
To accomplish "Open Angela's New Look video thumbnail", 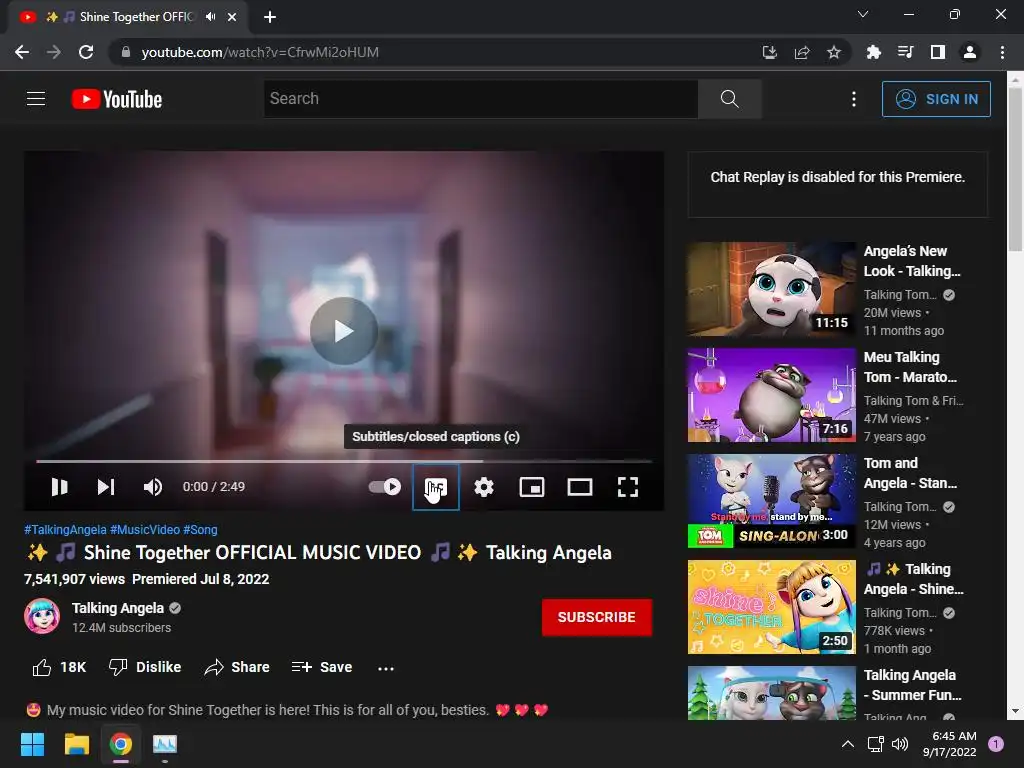I will click(771, 289).
